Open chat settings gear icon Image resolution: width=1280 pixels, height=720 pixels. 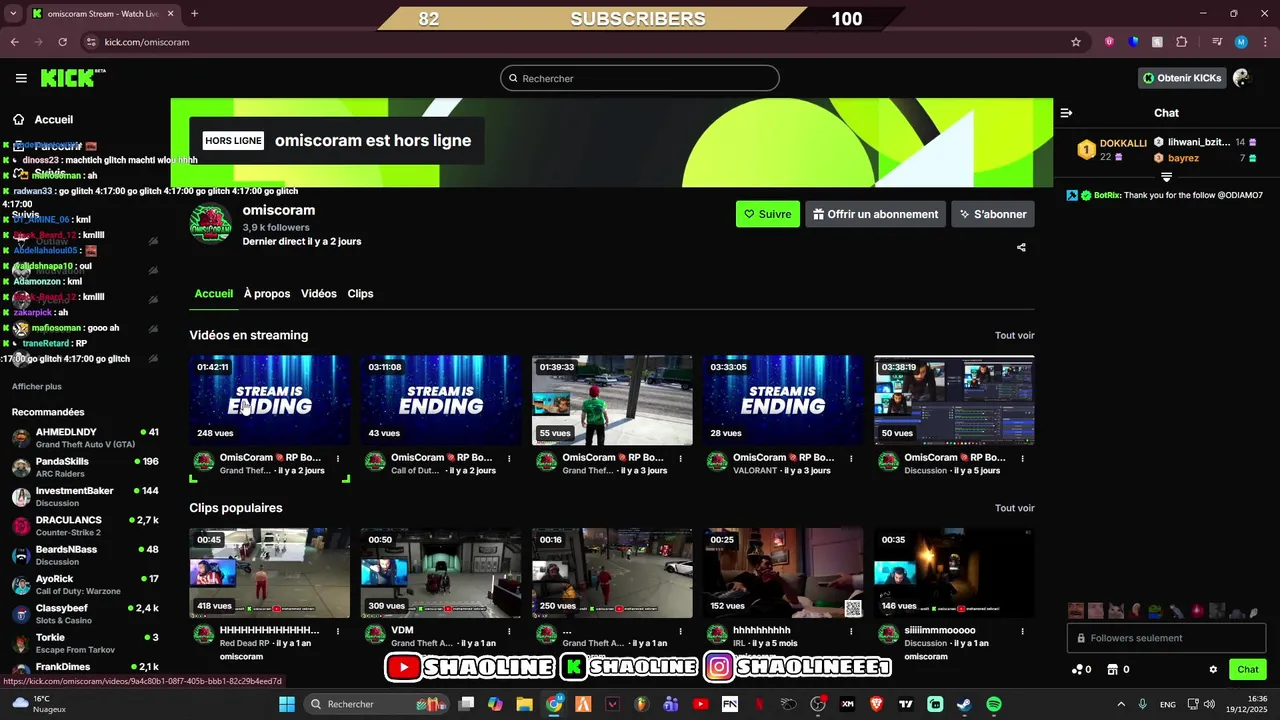coord(1213,670)
